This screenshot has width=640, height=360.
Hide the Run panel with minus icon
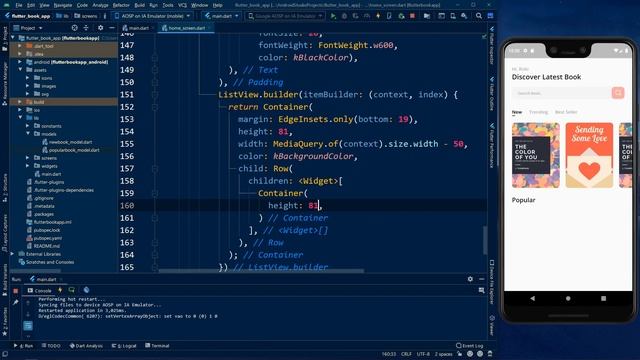[482, 279]
